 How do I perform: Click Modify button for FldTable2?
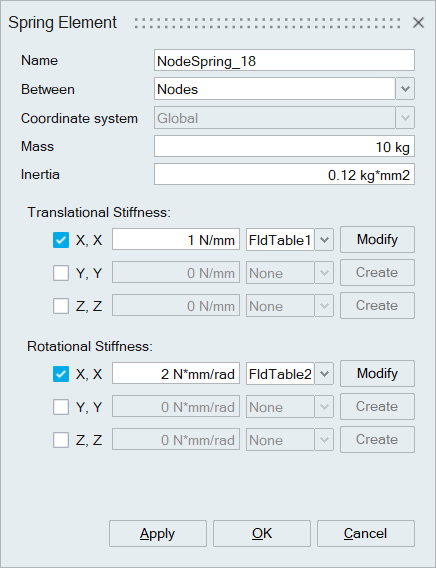click(377, 373)
